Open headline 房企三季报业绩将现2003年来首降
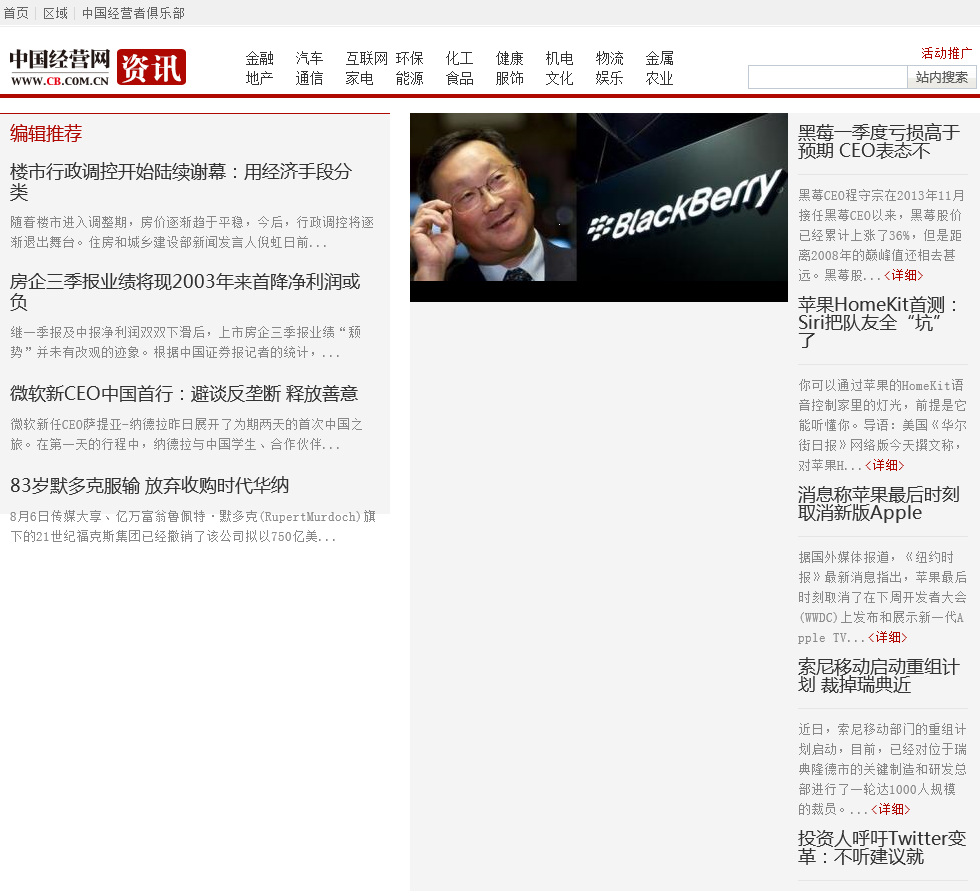Viewport: 980px width, 891px height. click(185, 291)
